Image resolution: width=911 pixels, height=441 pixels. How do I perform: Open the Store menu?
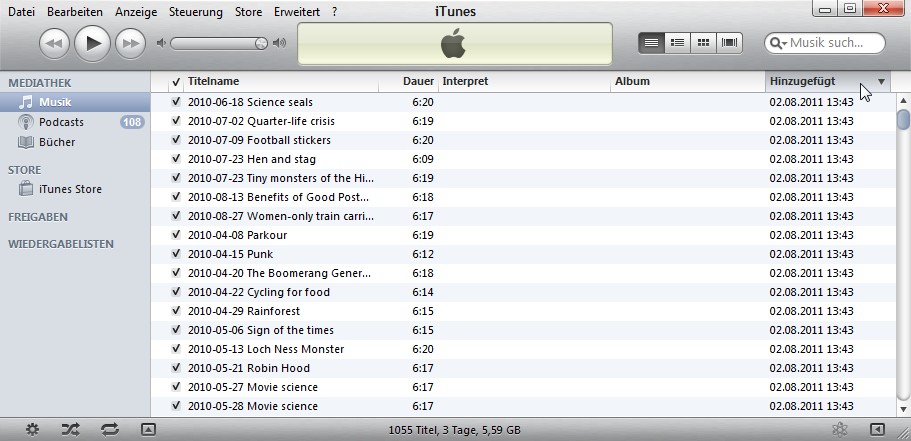tap(248, 12)
